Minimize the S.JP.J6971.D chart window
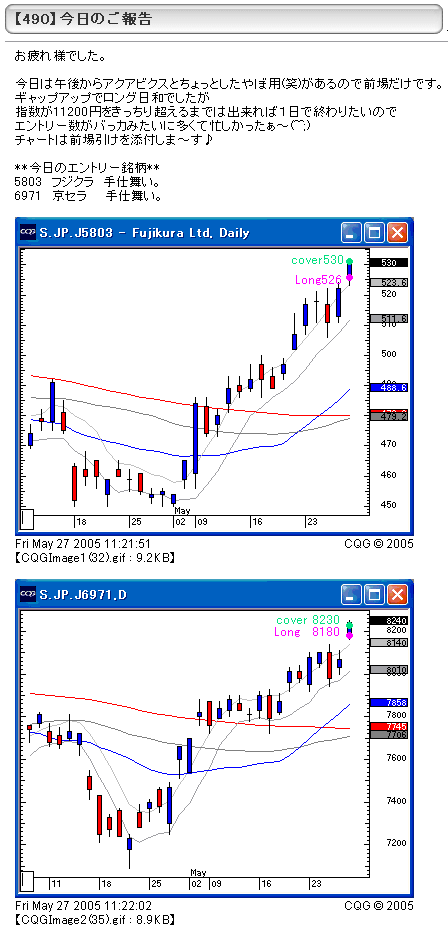Image resolution: width=448 pixels, height=931 pixels. (352, 594)
